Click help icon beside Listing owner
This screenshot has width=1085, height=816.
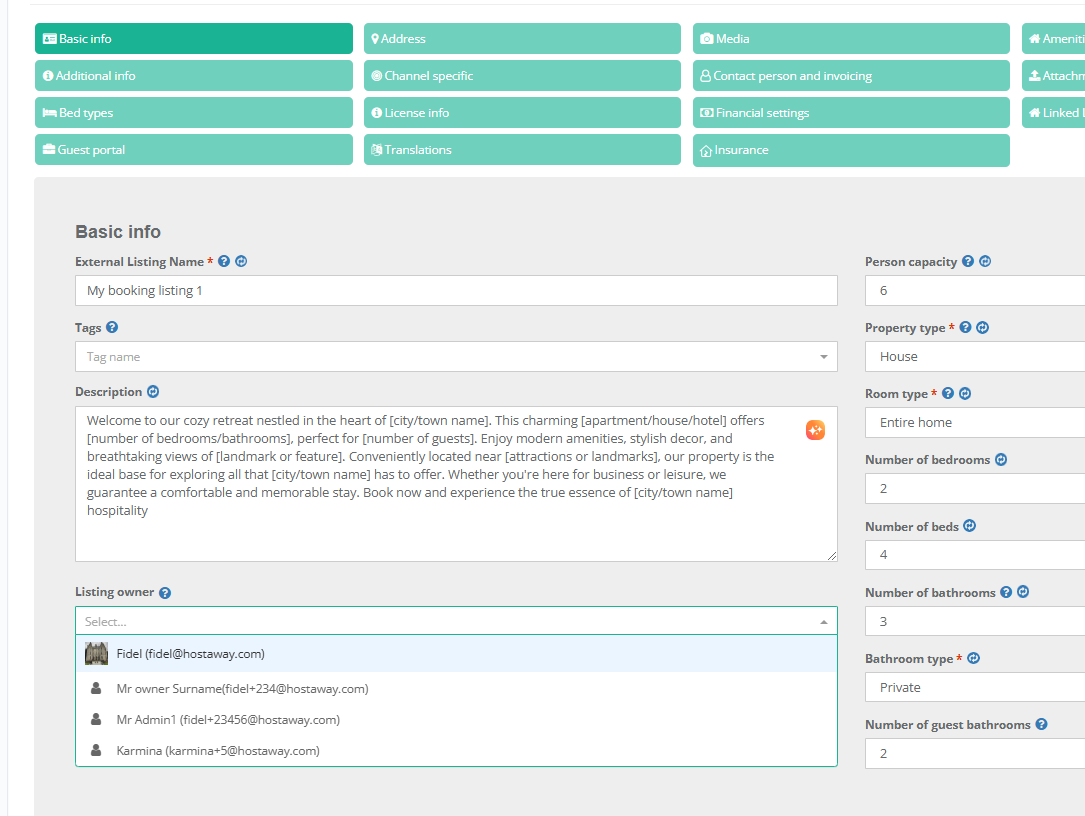pyautogui.click(x=165, y=593)
